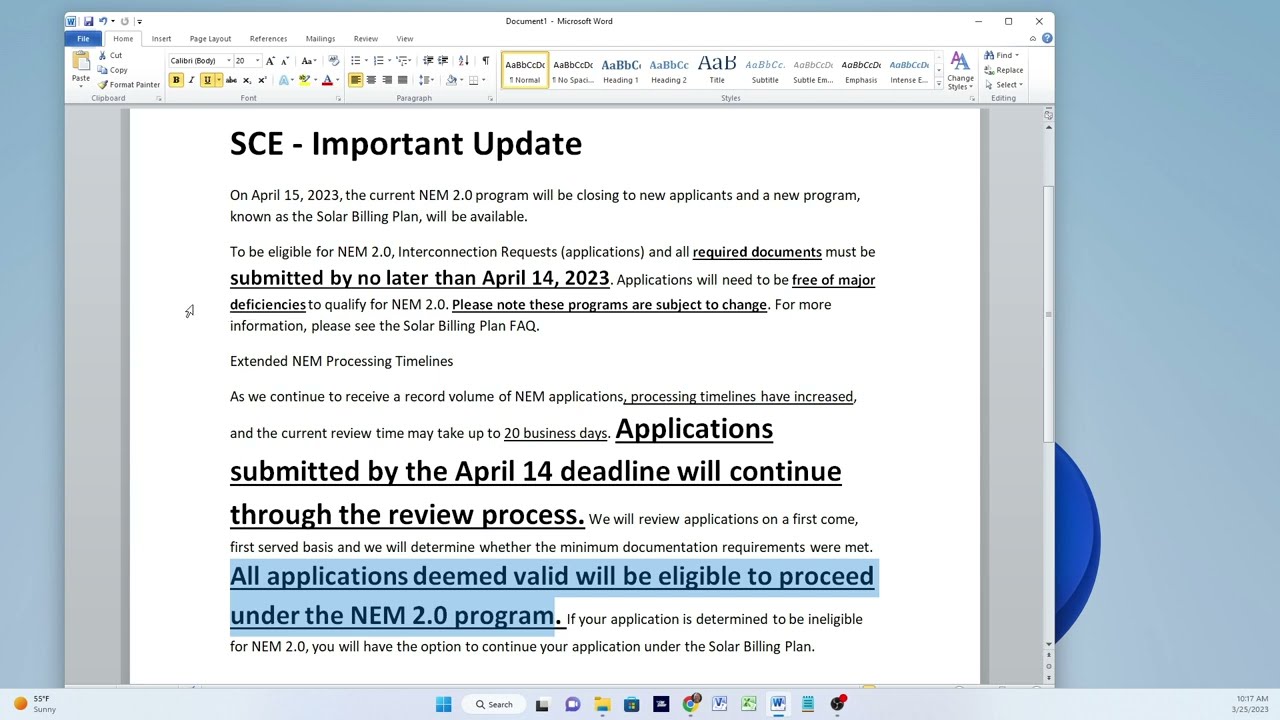Activate the Format Painter tool

(x=129, y=85)
